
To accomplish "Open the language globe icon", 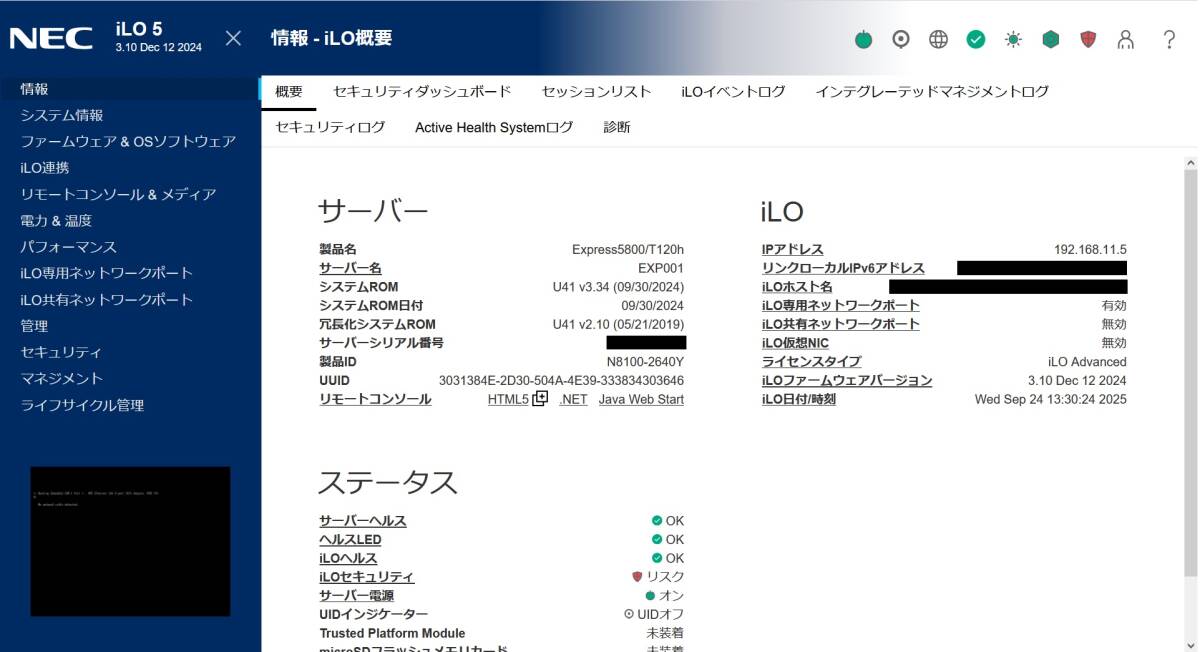I will (x=937, y=39).
